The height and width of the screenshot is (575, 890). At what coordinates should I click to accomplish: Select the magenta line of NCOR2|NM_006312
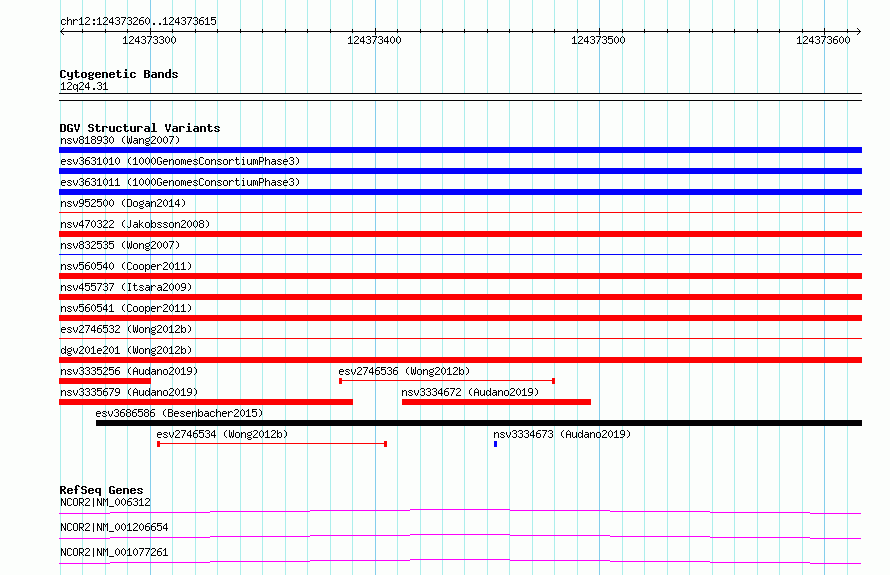point(460,511)
